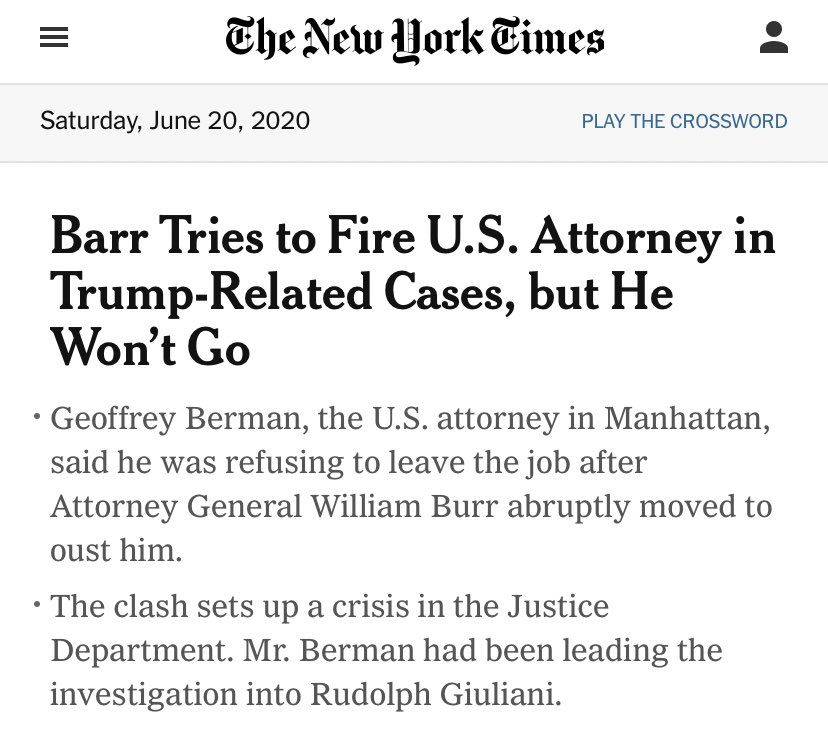Click the Play the Crossword link
The width and height of the screenshot is (828, 736).
pyautogui.click(x=684, y=121)
